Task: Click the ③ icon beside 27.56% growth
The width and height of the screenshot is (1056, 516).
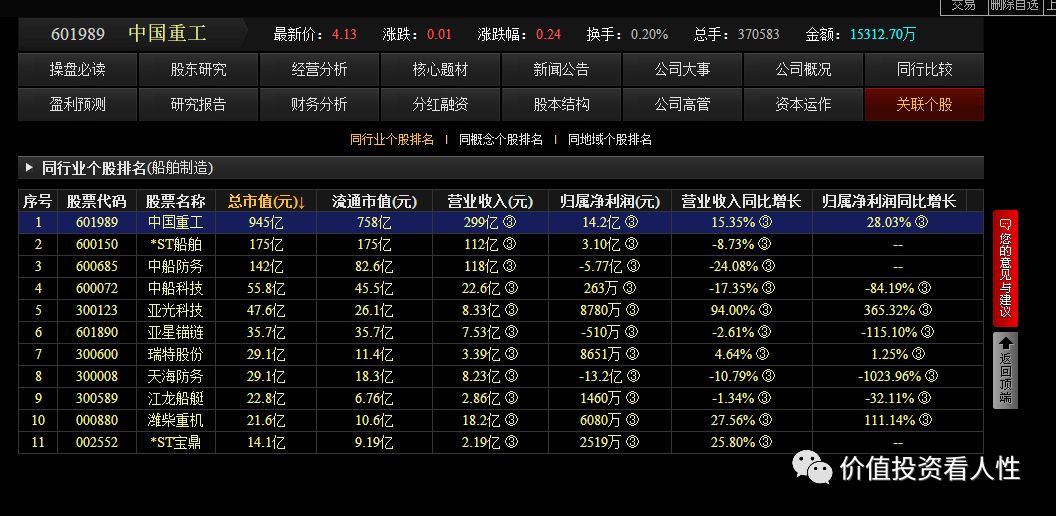Action: (x=766, y=420)
